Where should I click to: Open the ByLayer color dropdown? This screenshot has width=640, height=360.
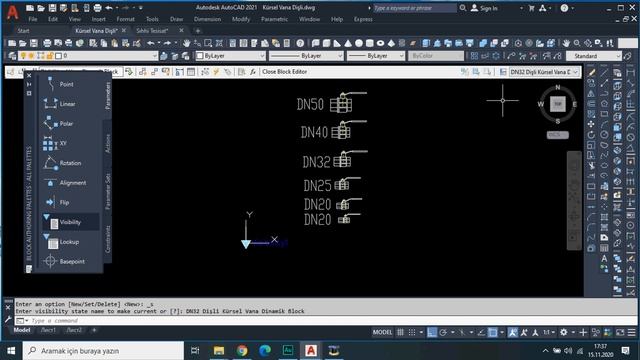tap(231, 56)
